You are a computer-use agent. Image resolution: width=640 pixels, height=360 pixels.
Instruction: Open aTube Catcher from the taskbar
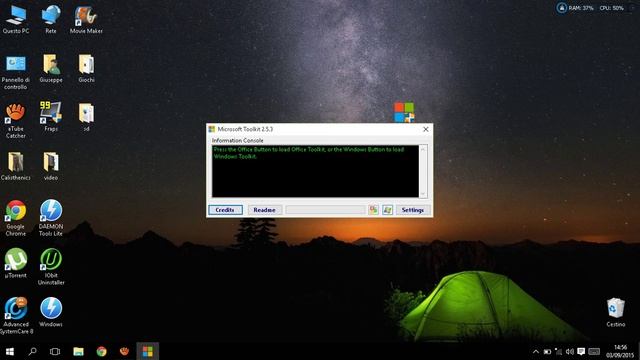(124, 351)
